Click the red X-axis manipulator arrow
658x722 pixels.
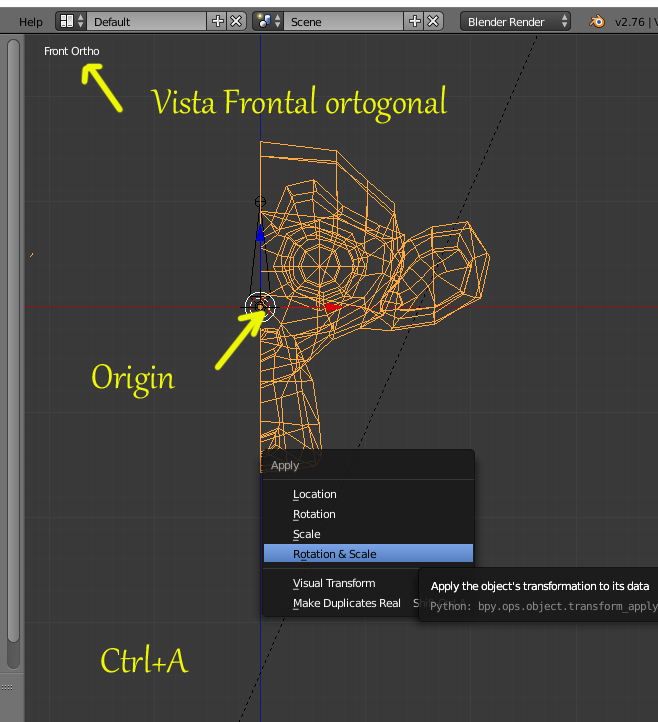click(333, 307)
